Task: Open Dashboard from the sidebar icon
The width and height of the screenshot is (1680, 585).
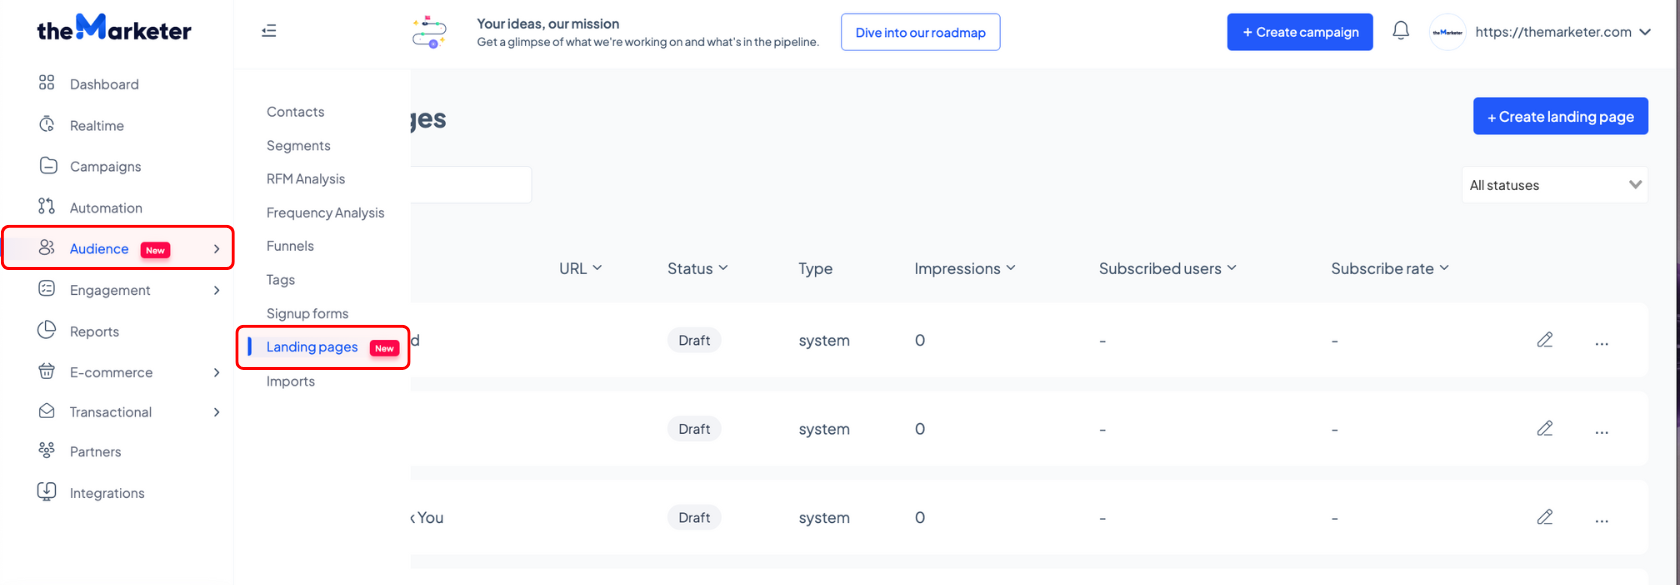Action: tap(47, 83)
